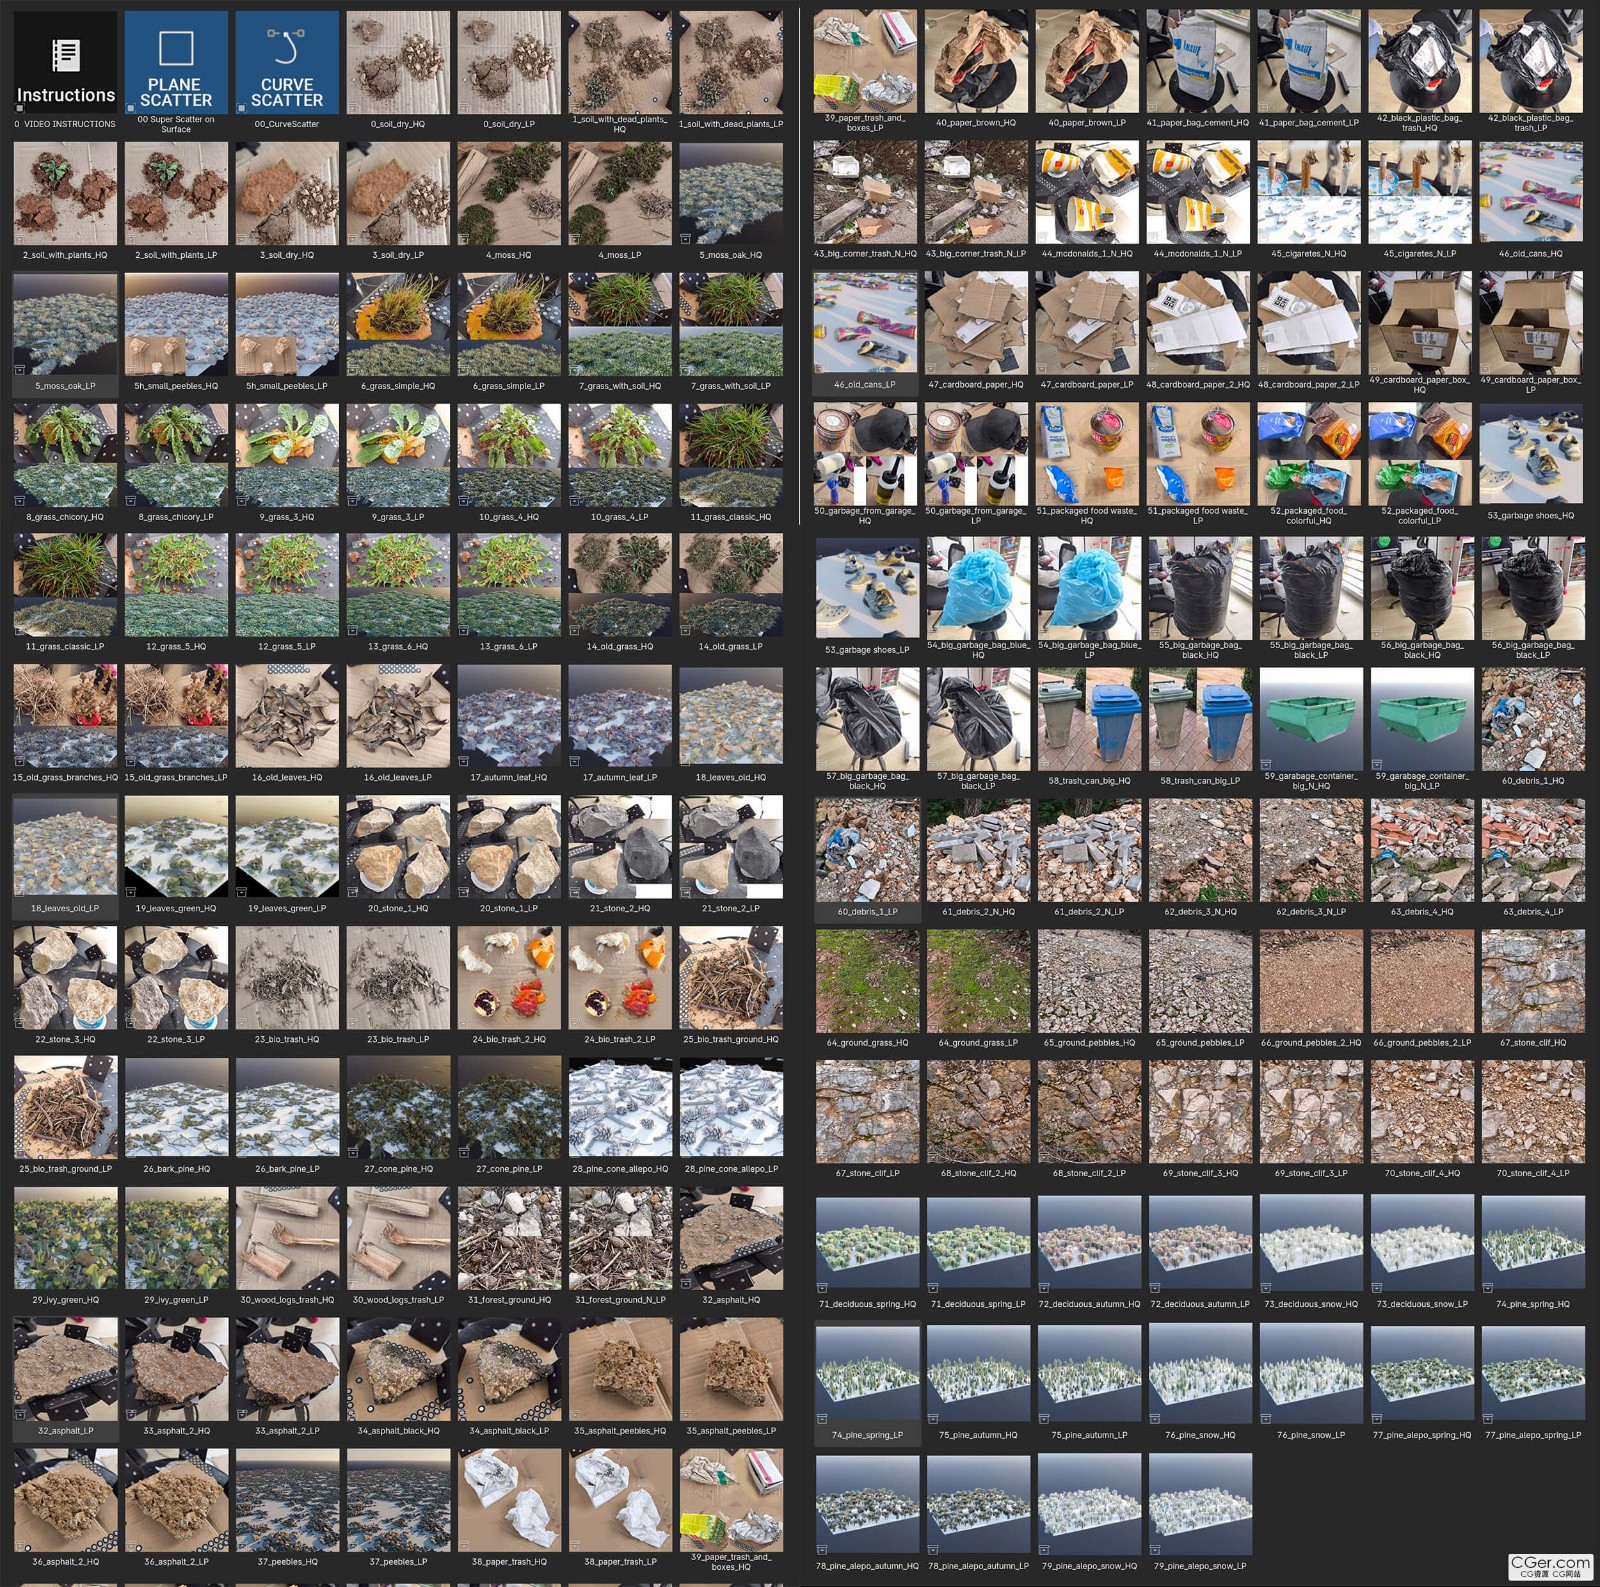The height and width of the screenshot is (1587, 1600).
Task: Pick the 6_grass_simple_HQ thumbnail
Action: coord(398,324)
